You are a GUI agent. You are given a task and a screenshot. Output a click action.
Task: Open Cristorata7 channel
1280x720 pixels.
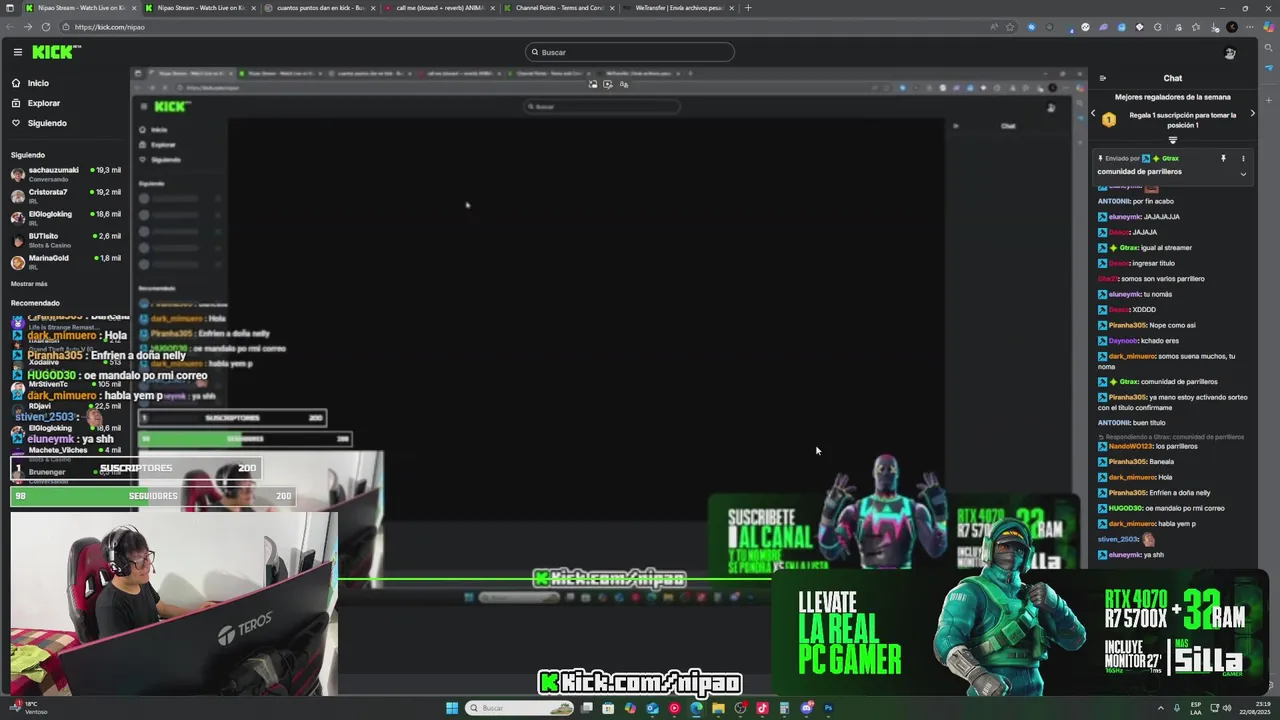click(65, 195)
